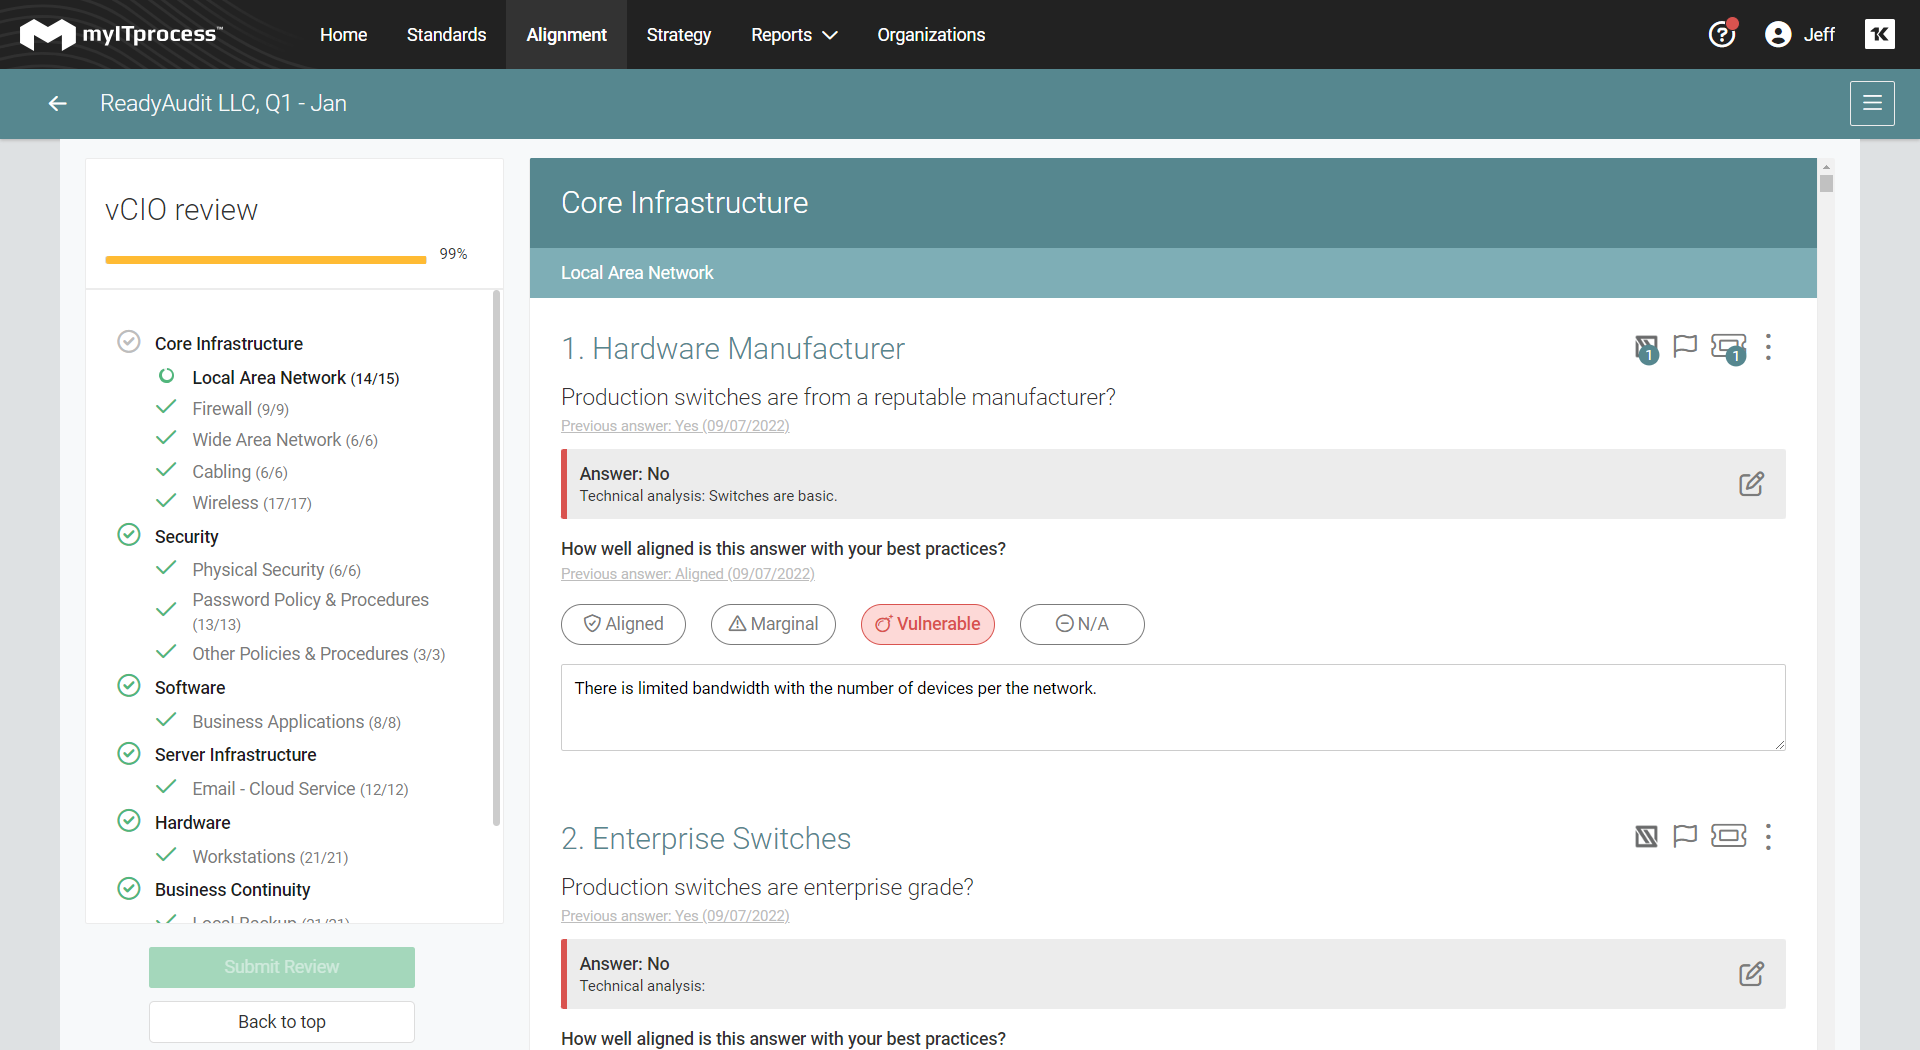1920x1050 pixels.
Task: Edit the Enterprise Switches answer
Action: (x=1752, y=974)
